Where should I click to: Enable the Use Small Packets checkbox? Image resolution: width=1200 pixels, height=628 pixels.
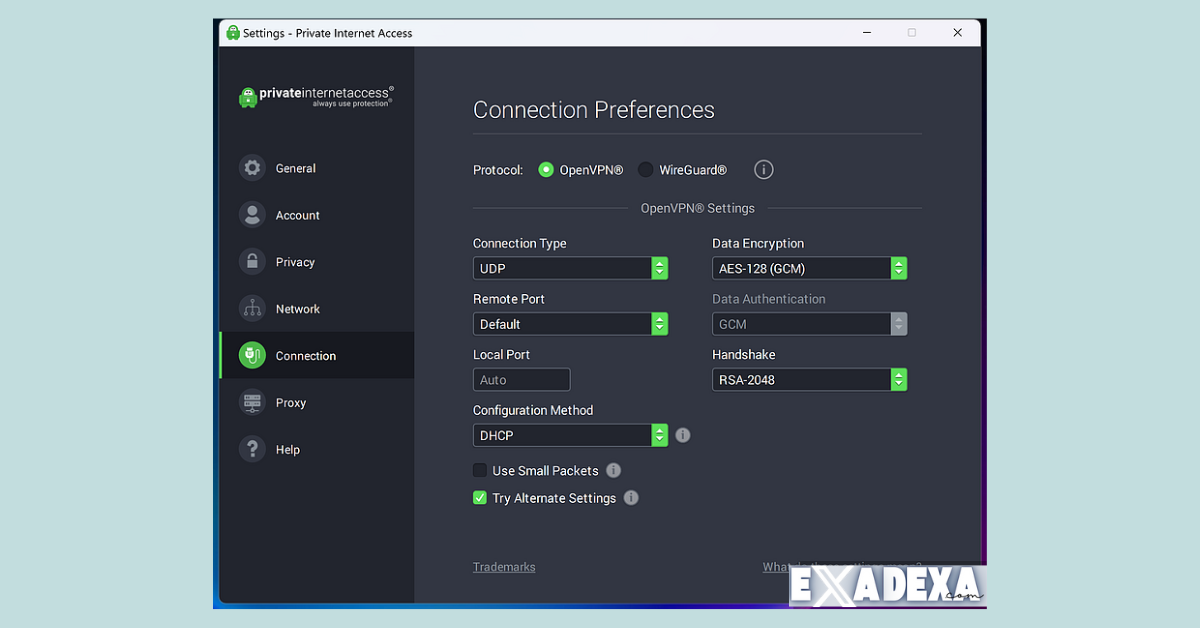coord(479,470)
